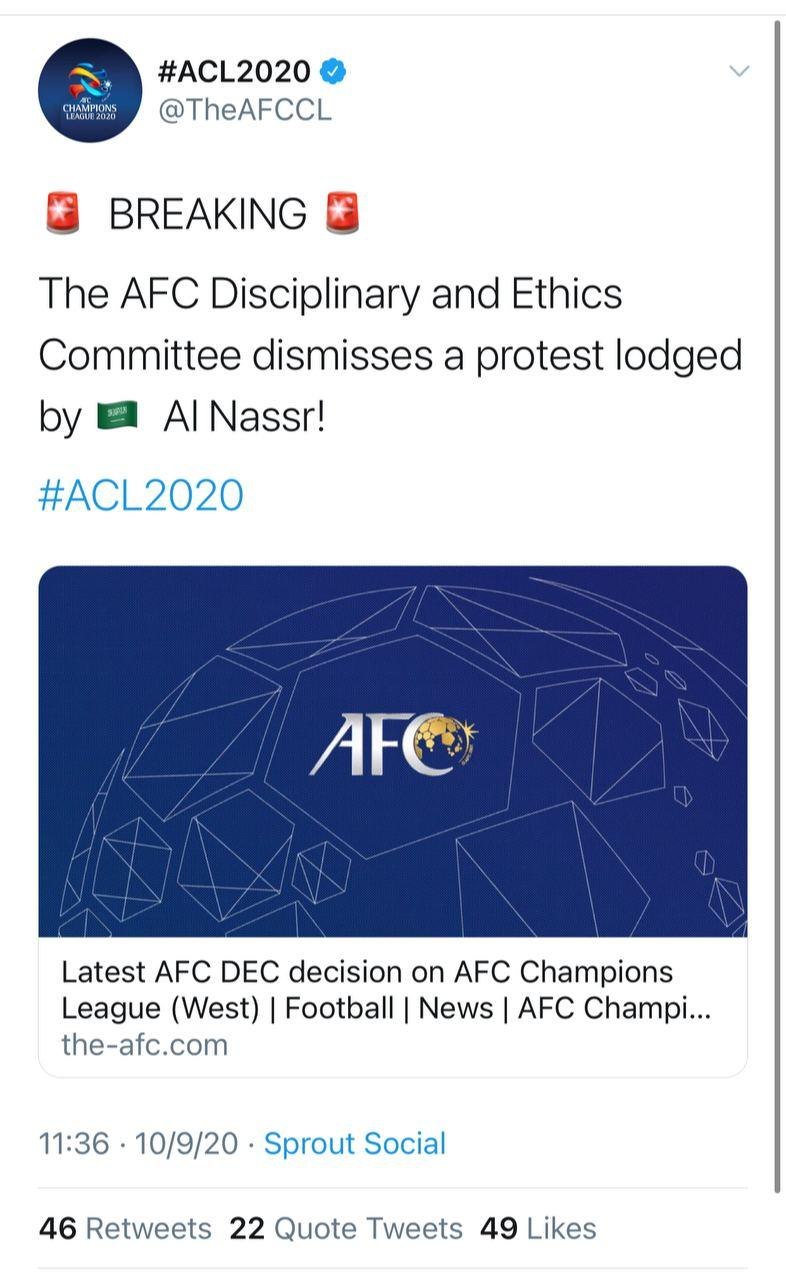
Task: Click the word BREAKING in the tweet
Action: point(207,214)
